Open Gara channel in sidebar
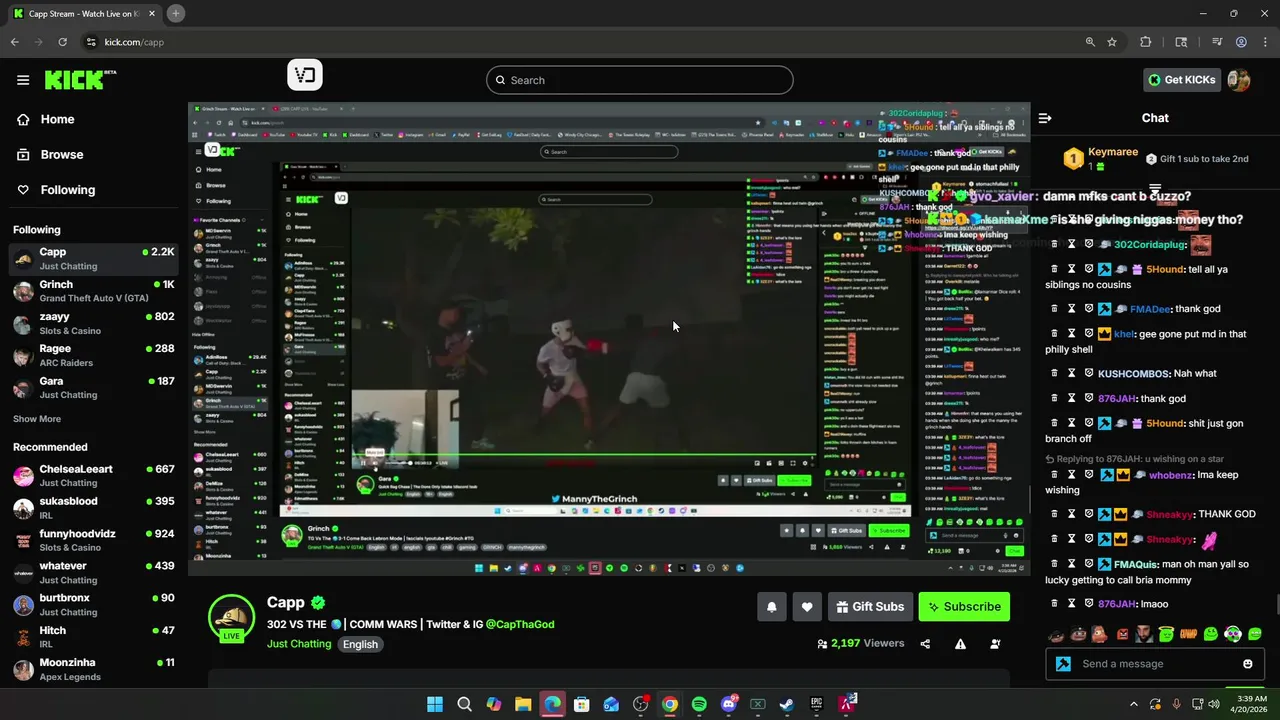 94,387
